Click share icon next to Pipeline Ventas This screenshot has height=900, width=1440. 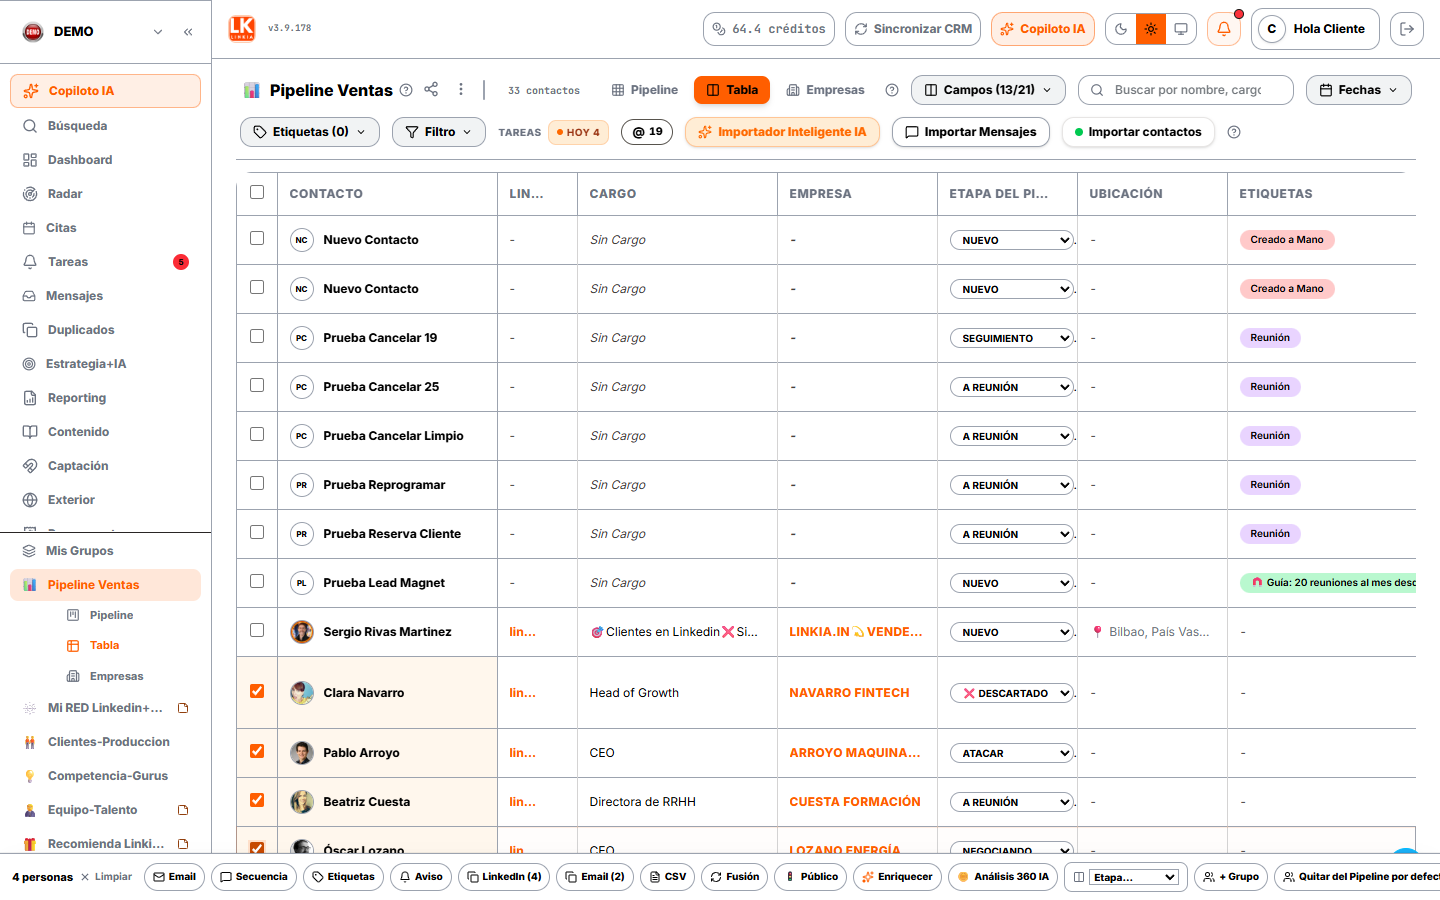tap(431, 89)
